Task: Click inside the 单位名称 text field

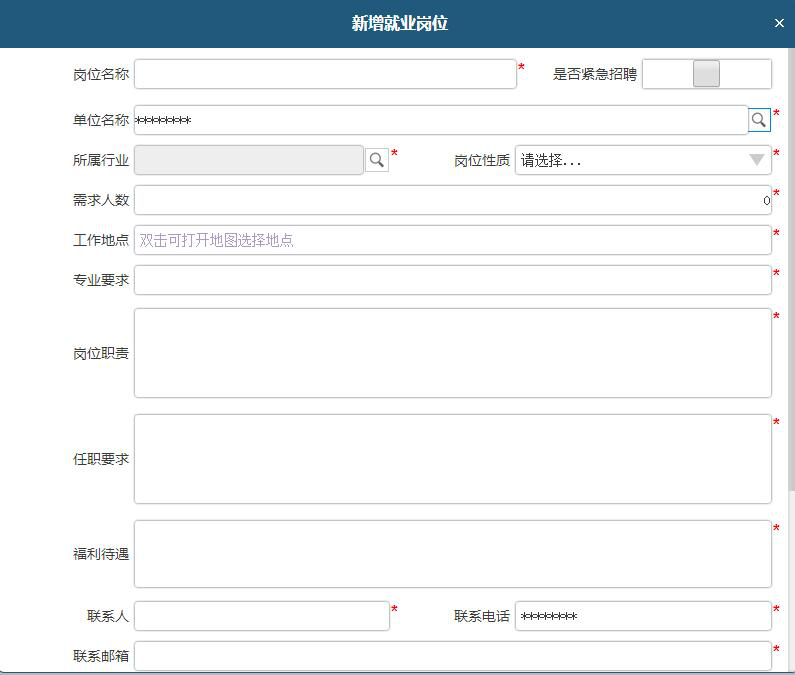Action: (440, 120)
